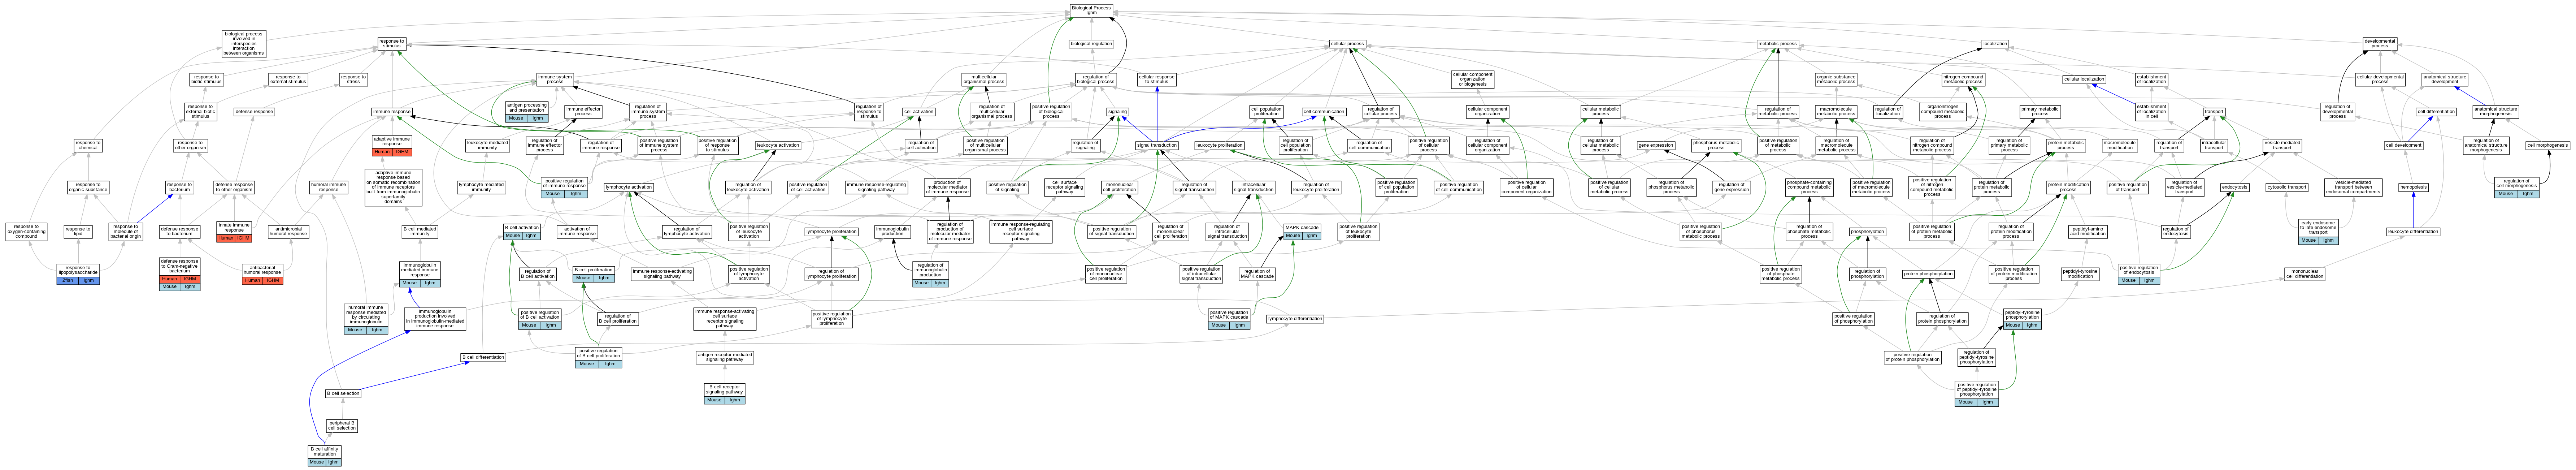Select the 'hemopoiesis' node
Viewport: 2576px width, 470px height.
click(2414, 187)
